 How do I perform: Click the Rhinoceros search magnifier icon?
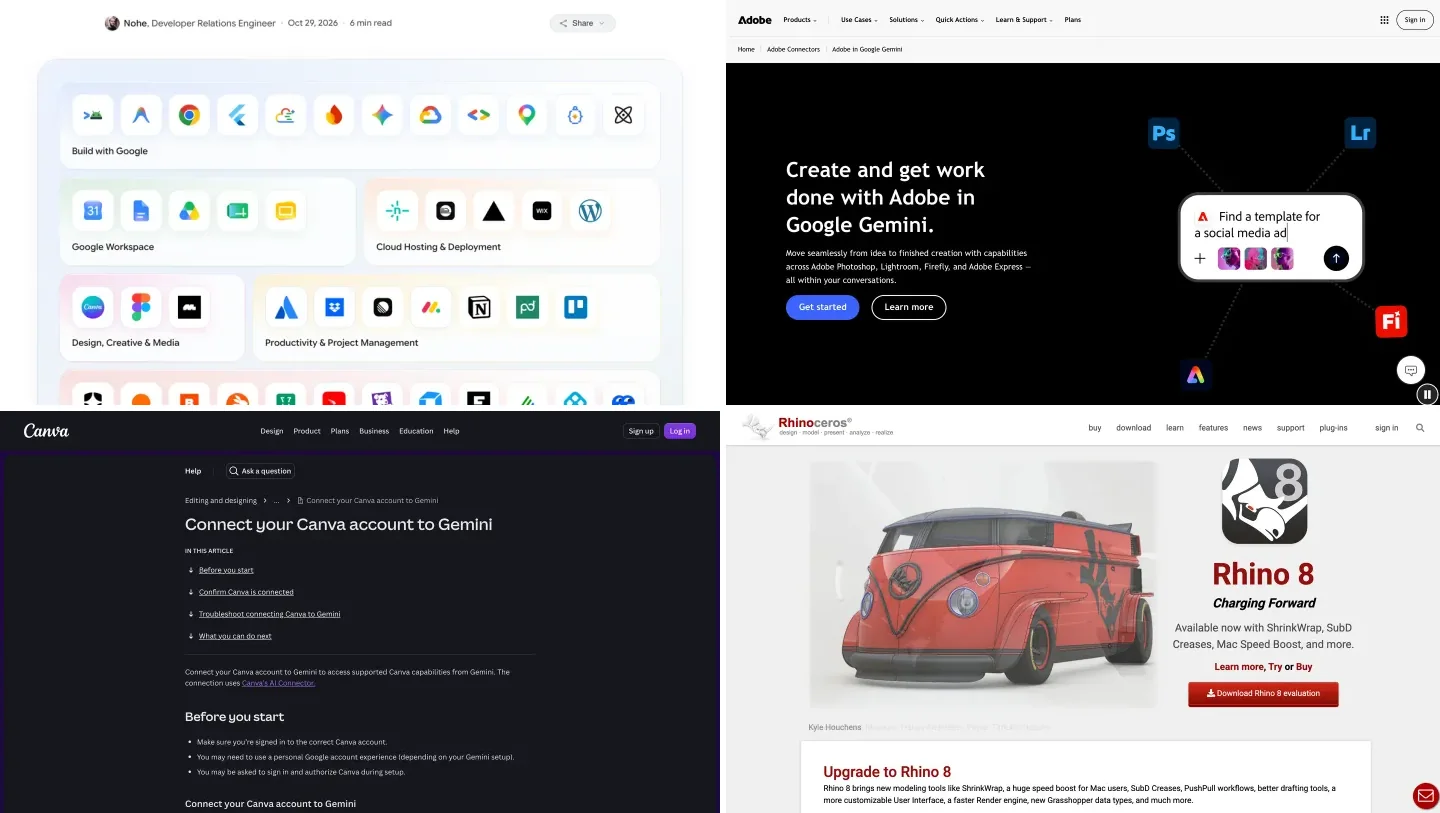[x=1420, y=428]
